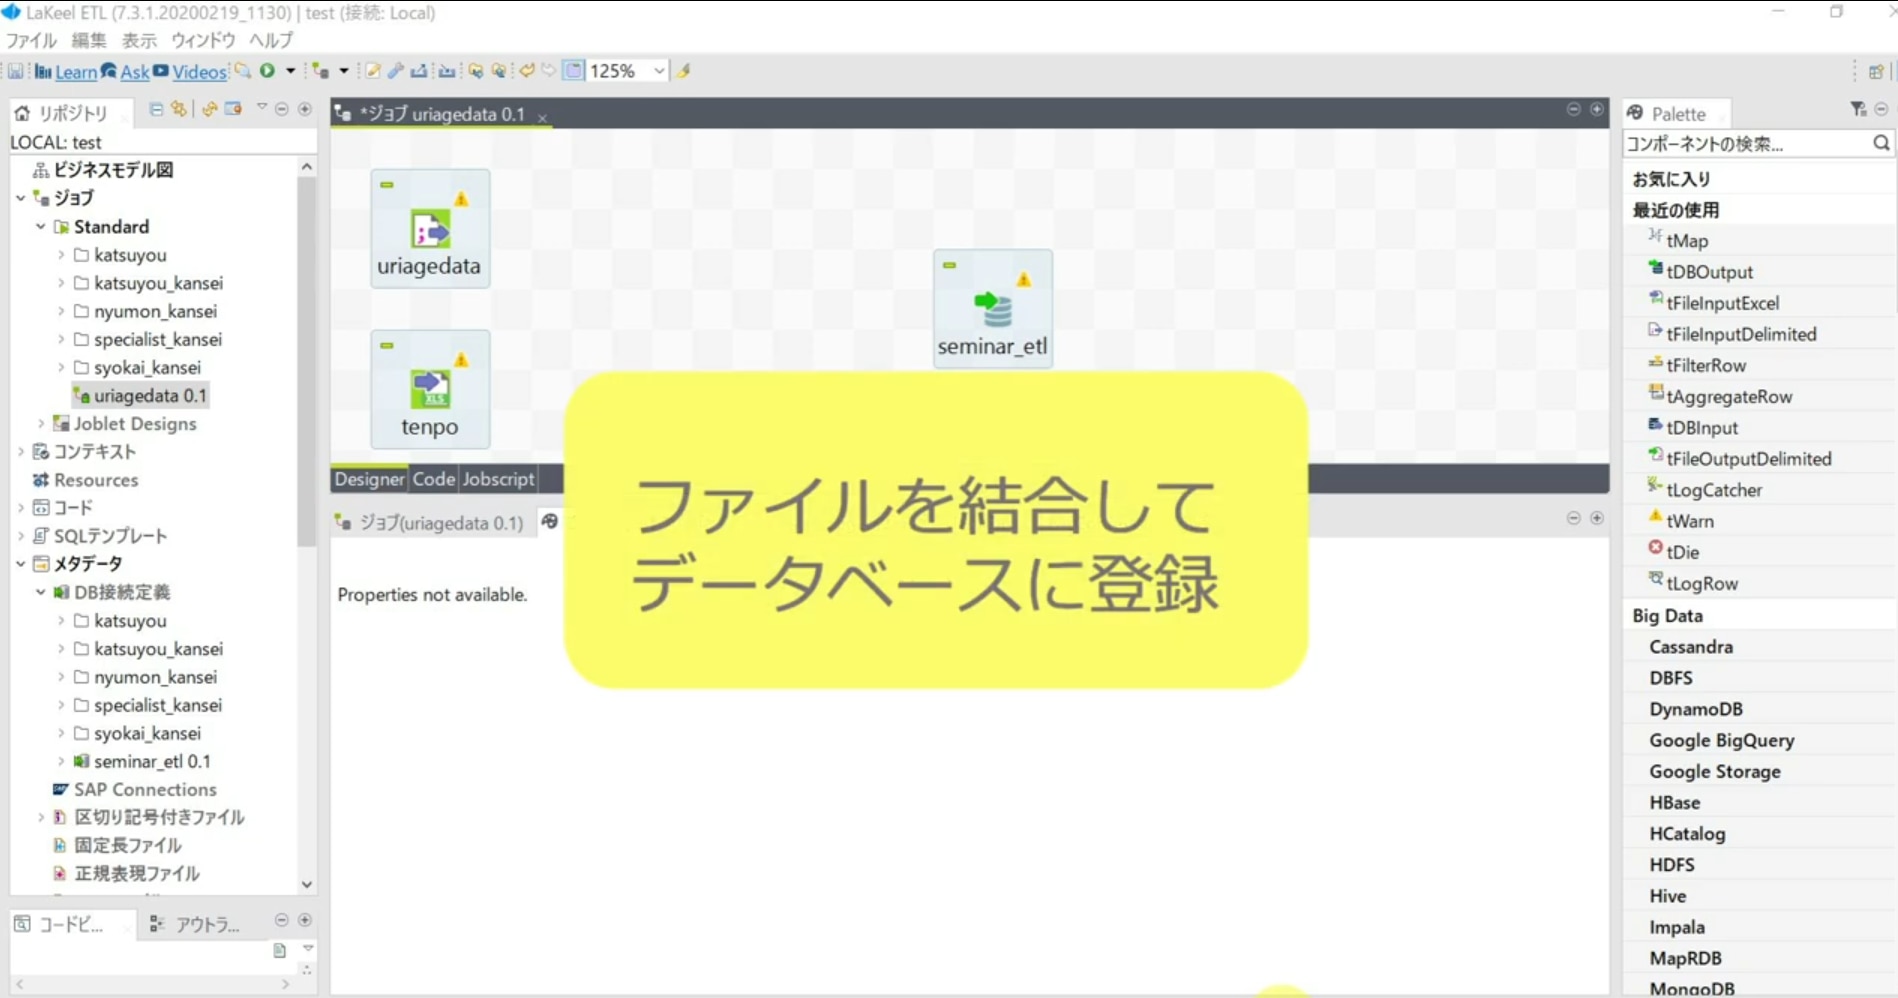Toggle the highlighted grid button beside zoom

click(x=573, y=71)
